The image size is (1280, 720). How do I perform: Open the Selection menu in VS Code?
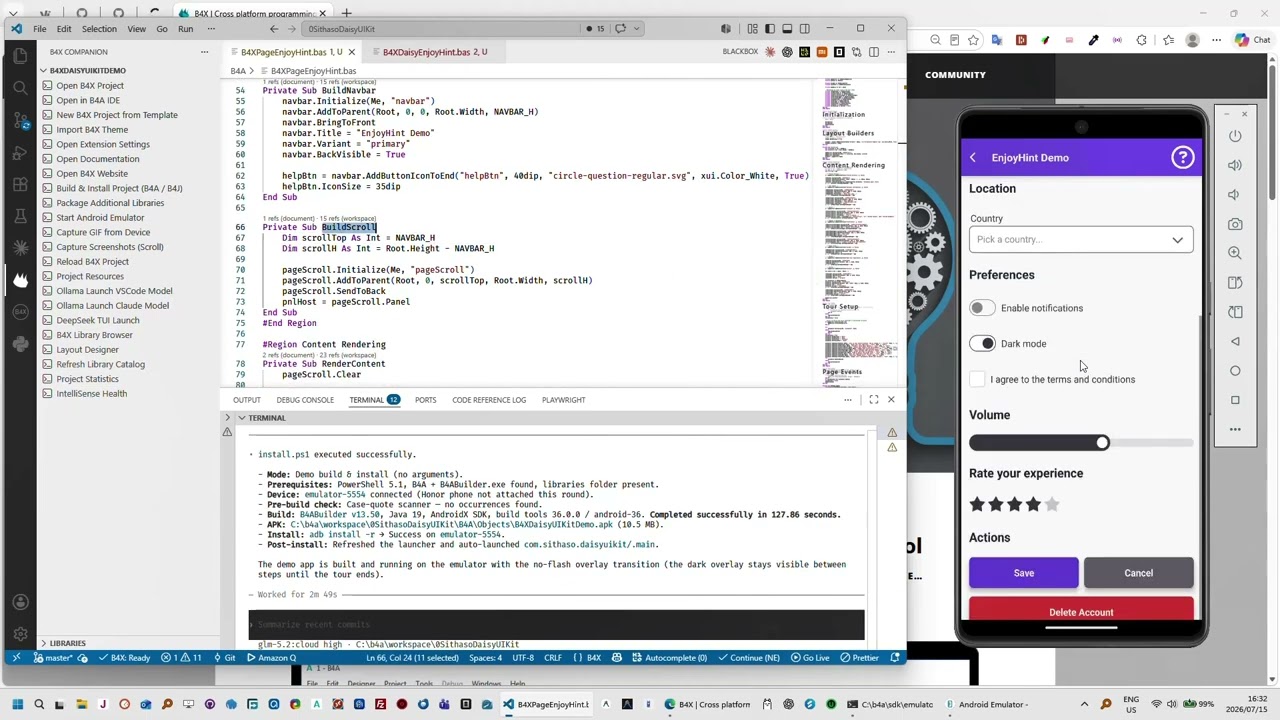[99, 29]
